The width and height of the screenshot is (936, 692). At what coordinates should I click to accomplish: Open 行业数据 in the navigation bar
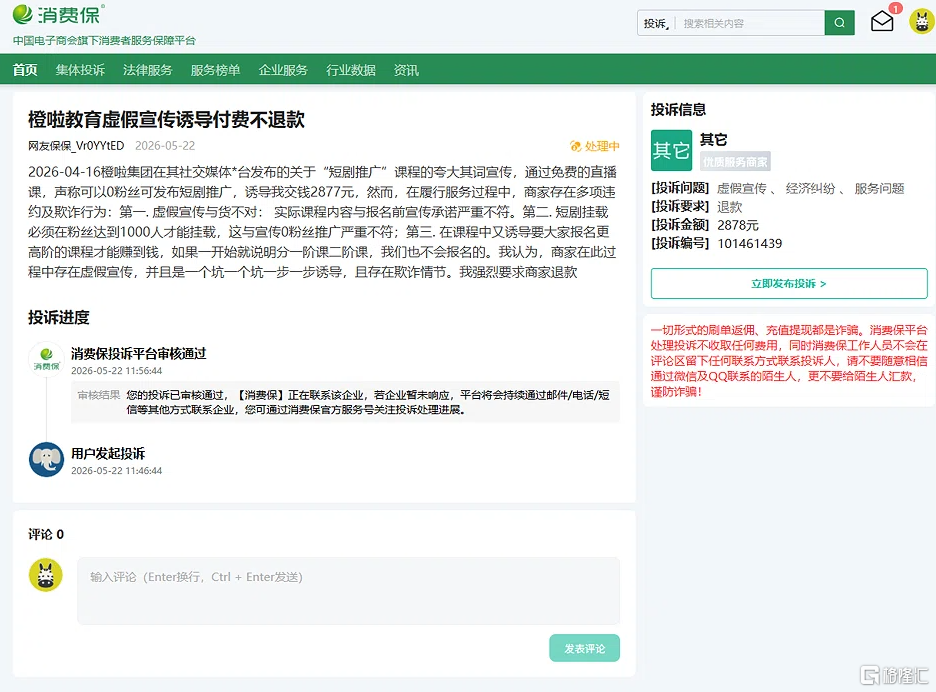point(350,70)
